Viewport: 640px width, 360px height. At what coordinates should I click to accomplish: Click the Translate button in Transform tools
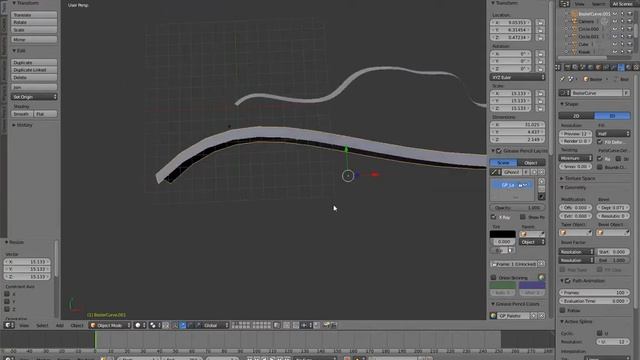(x=34, y=15)
